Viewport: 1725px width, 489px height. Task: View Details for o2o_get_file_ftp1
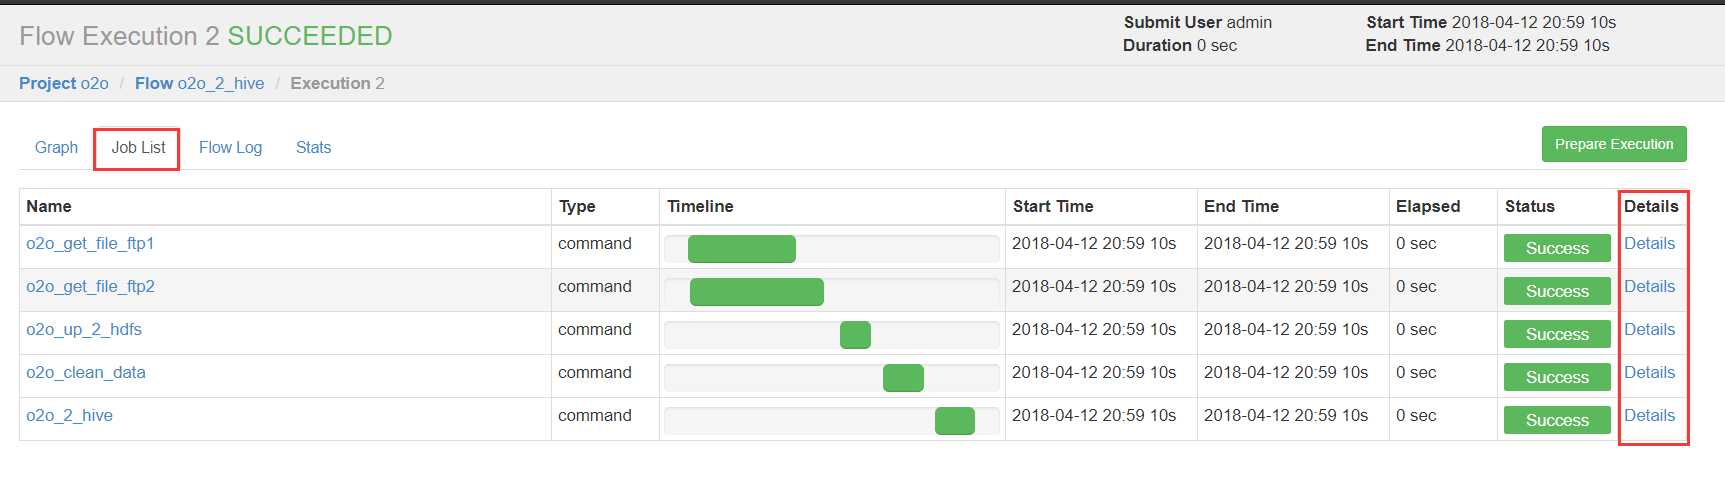pyautogui.click(x=1649, y=244)
